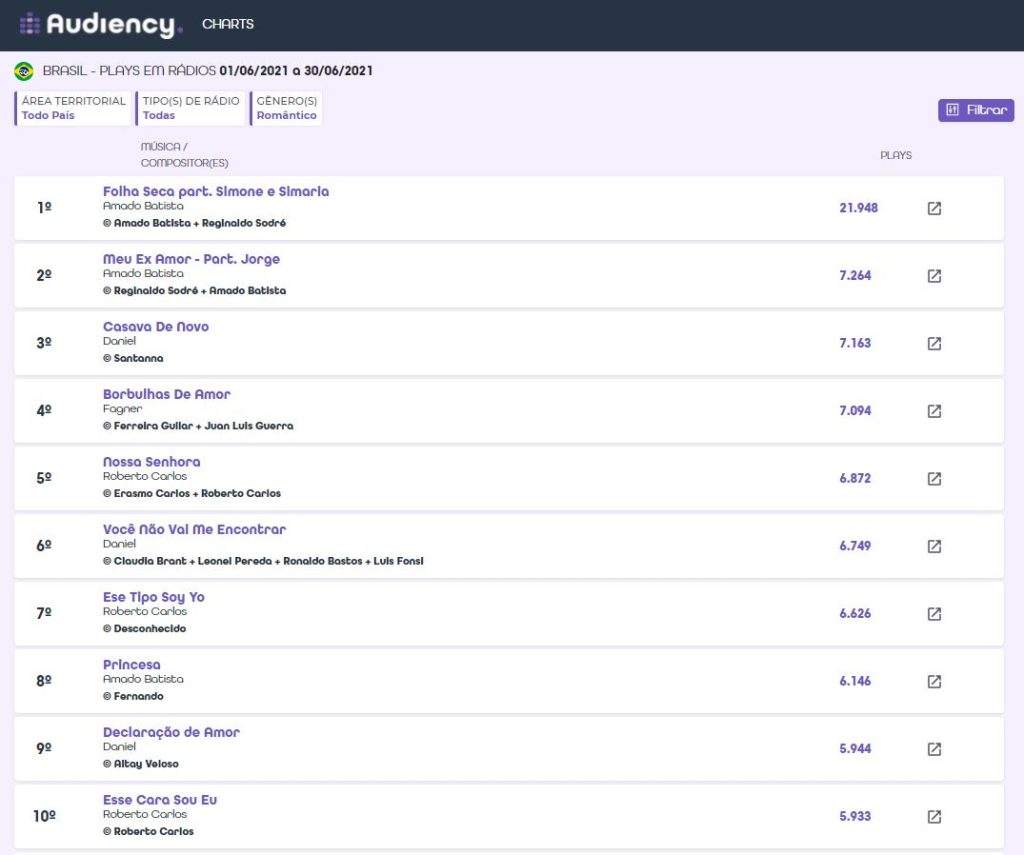Open the Área Territorial filter

72,108
